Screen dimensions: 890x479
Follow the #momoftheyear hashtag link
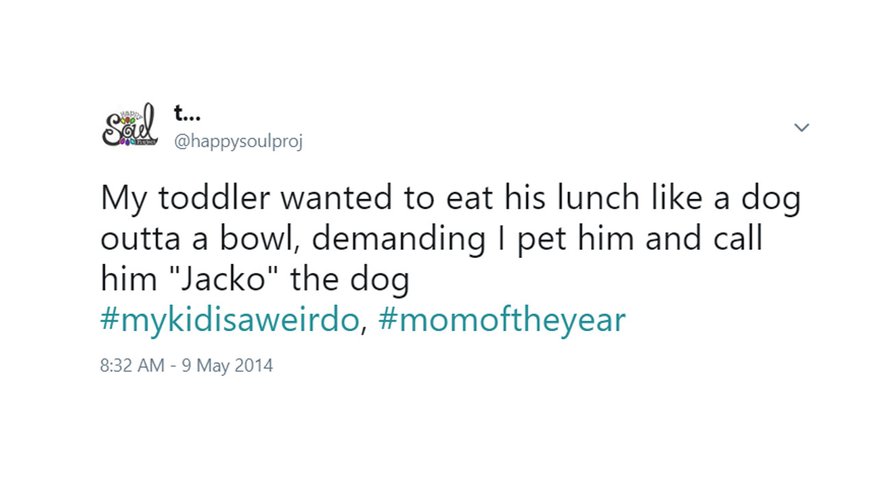tap(502, 320)
